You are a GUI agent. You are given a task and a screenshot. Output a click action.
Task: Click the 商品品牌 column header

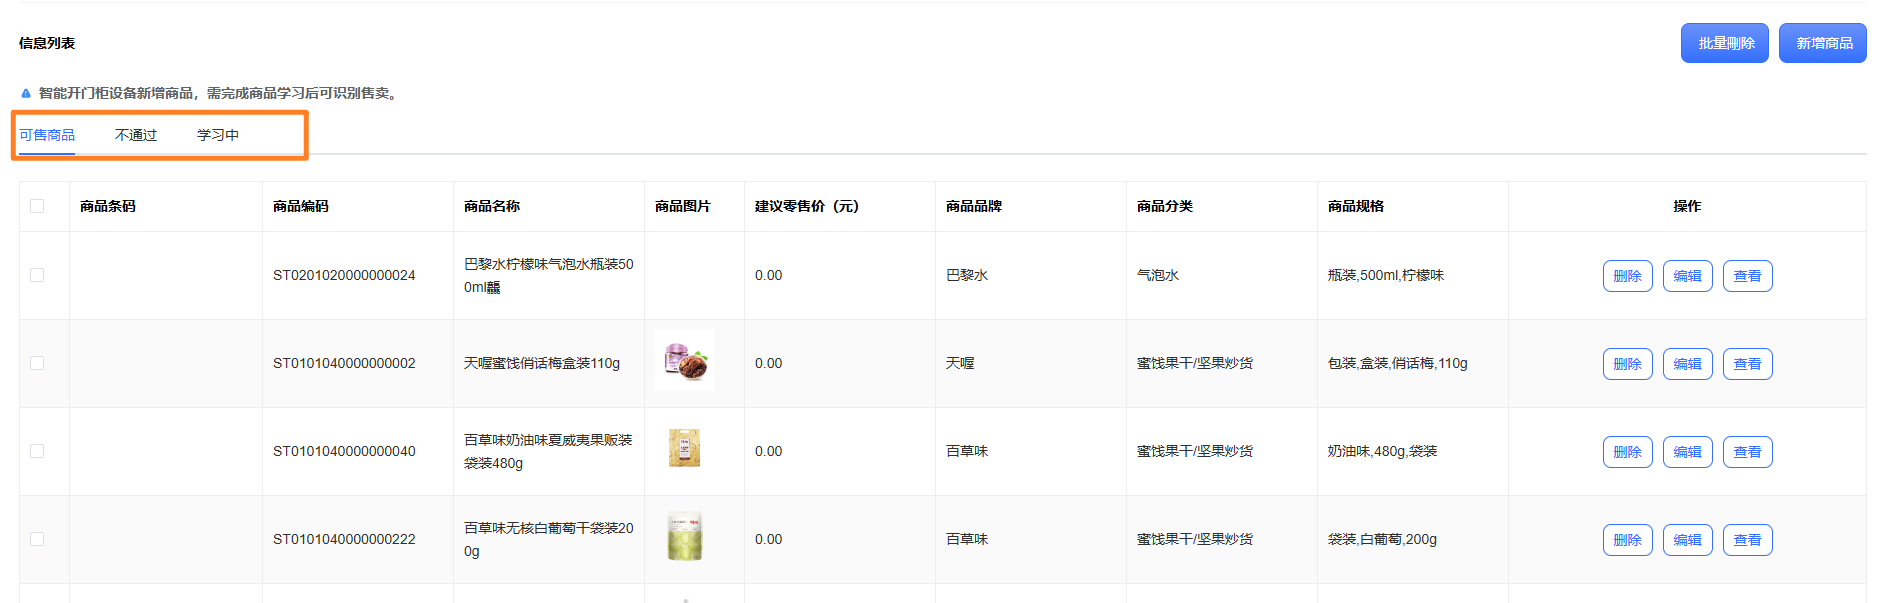(974, 206)
